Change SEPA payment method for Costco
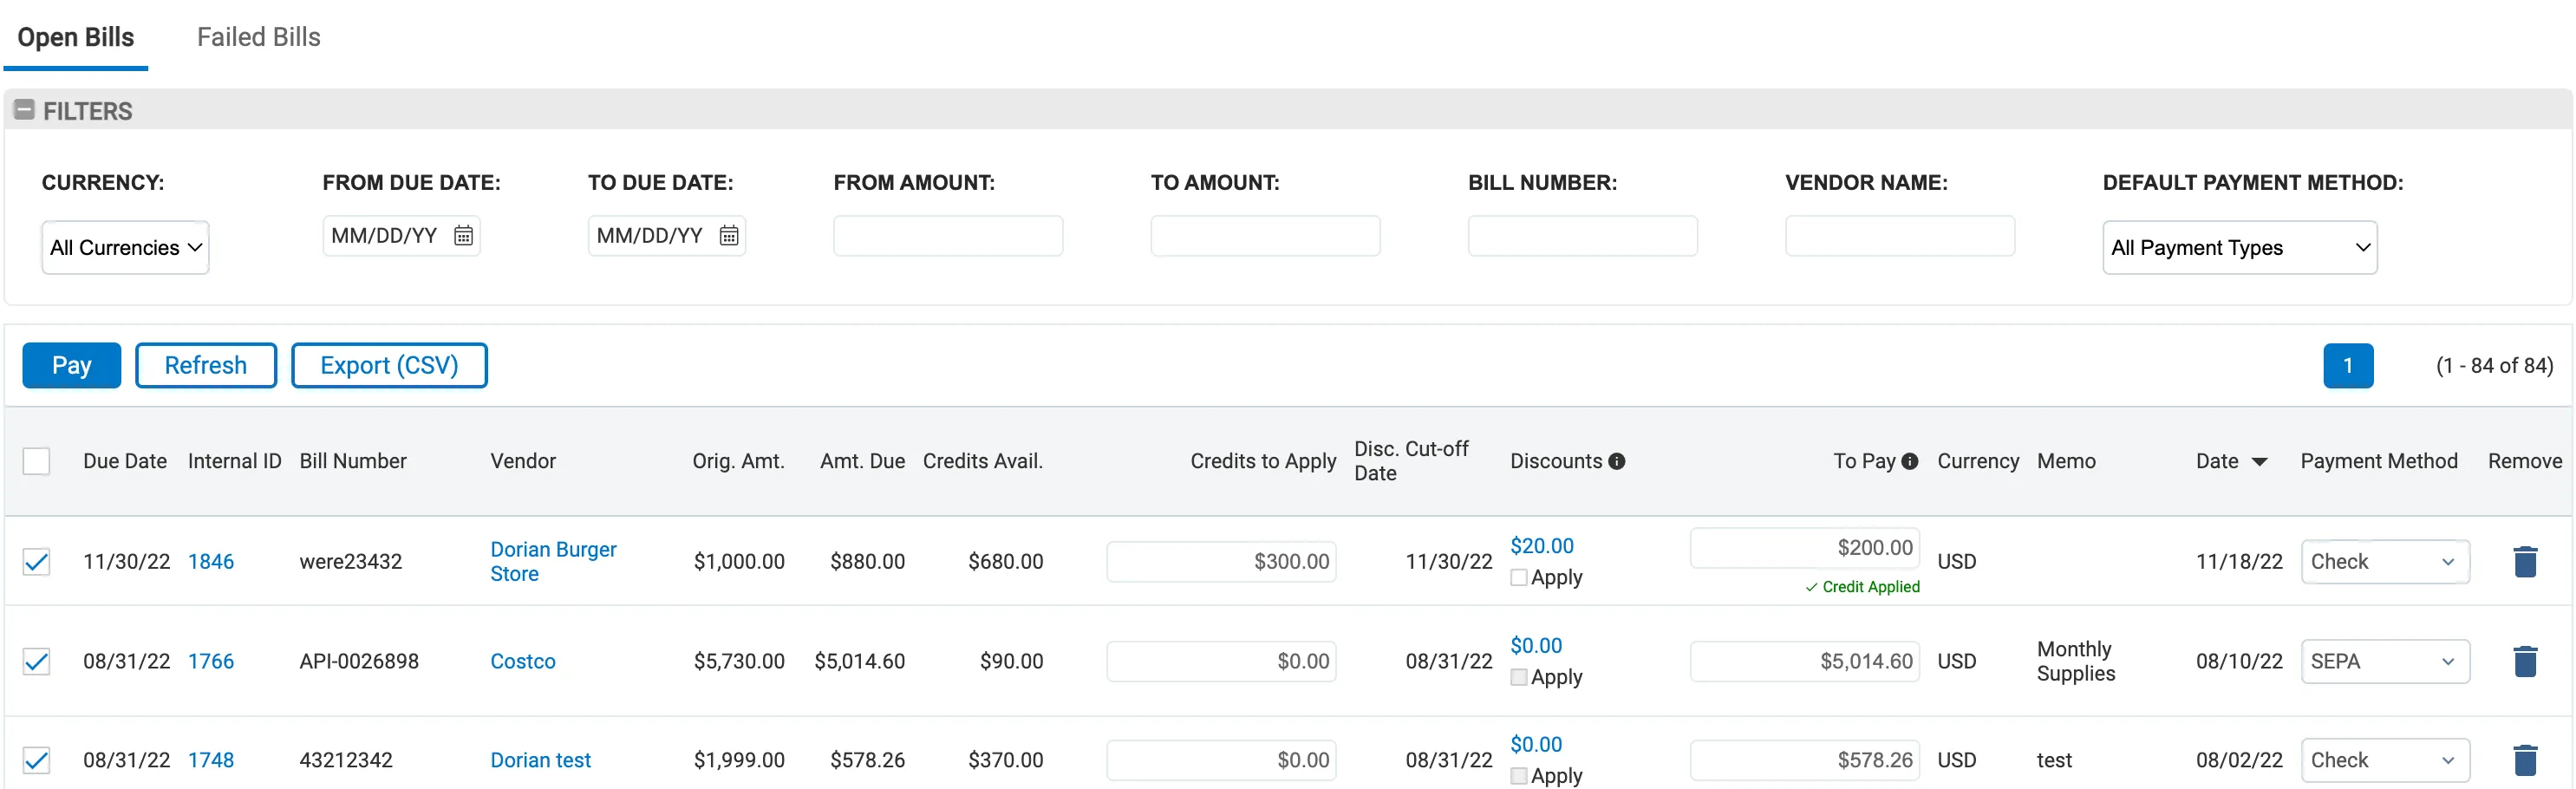The width and height of the screenshot is (2576, 789). 2384,661
